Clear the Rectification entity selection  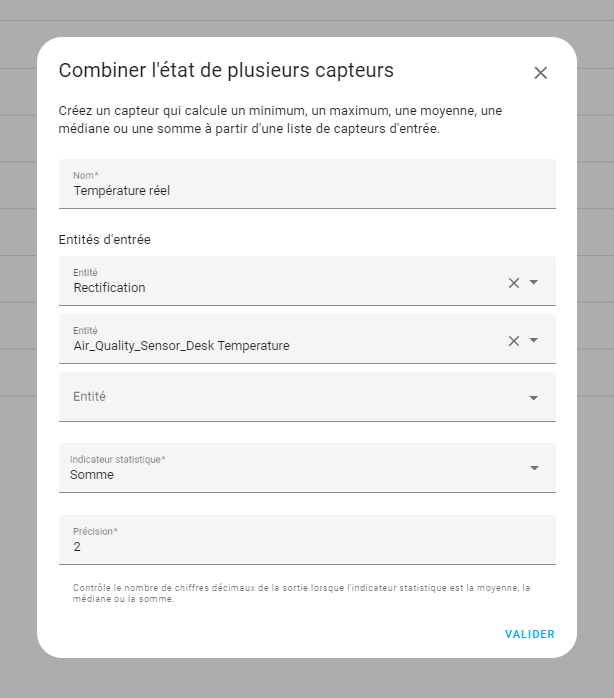coord(514,283)
